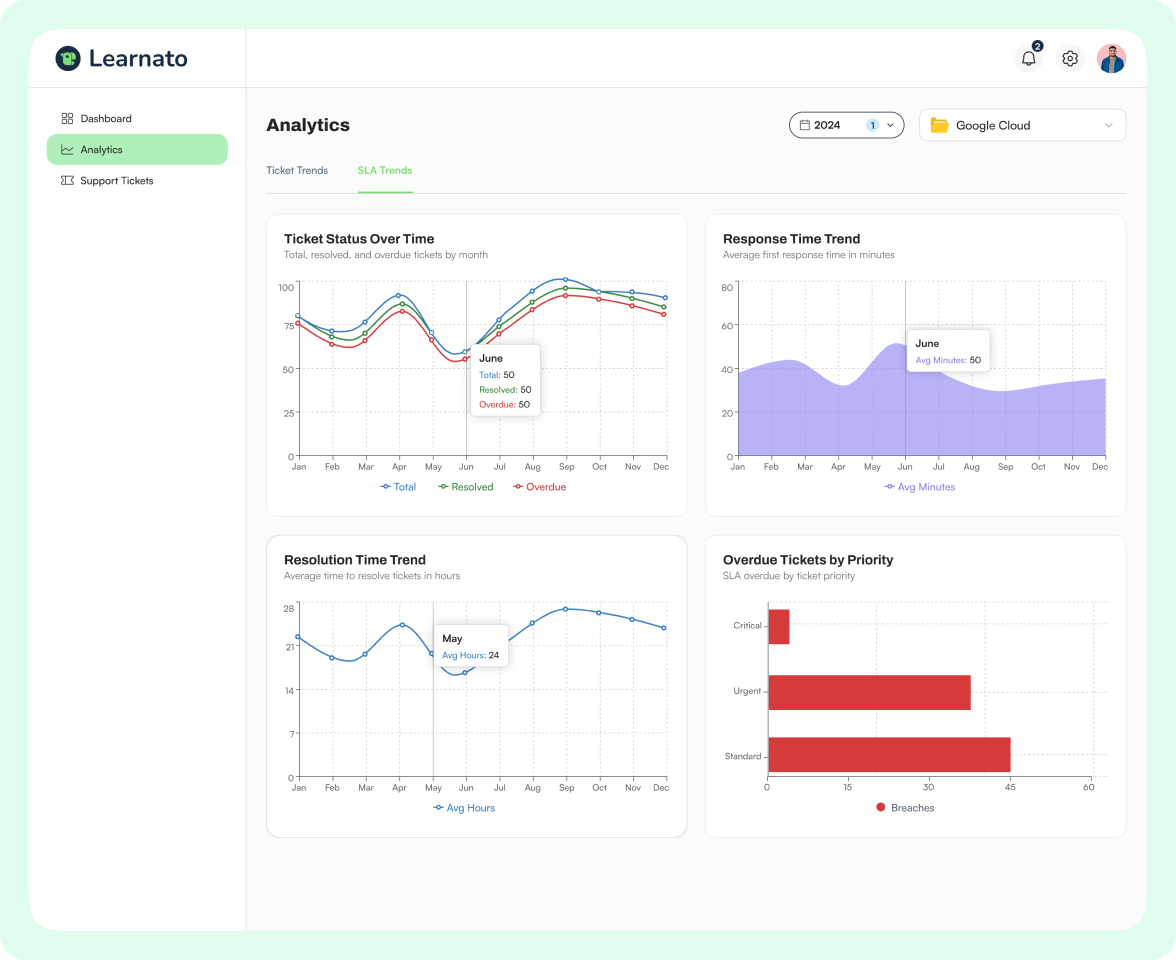Toggle the Avg Hours legend series
Image resolution: width=1176 pixels, height=960 pixels.
(464, 808)
